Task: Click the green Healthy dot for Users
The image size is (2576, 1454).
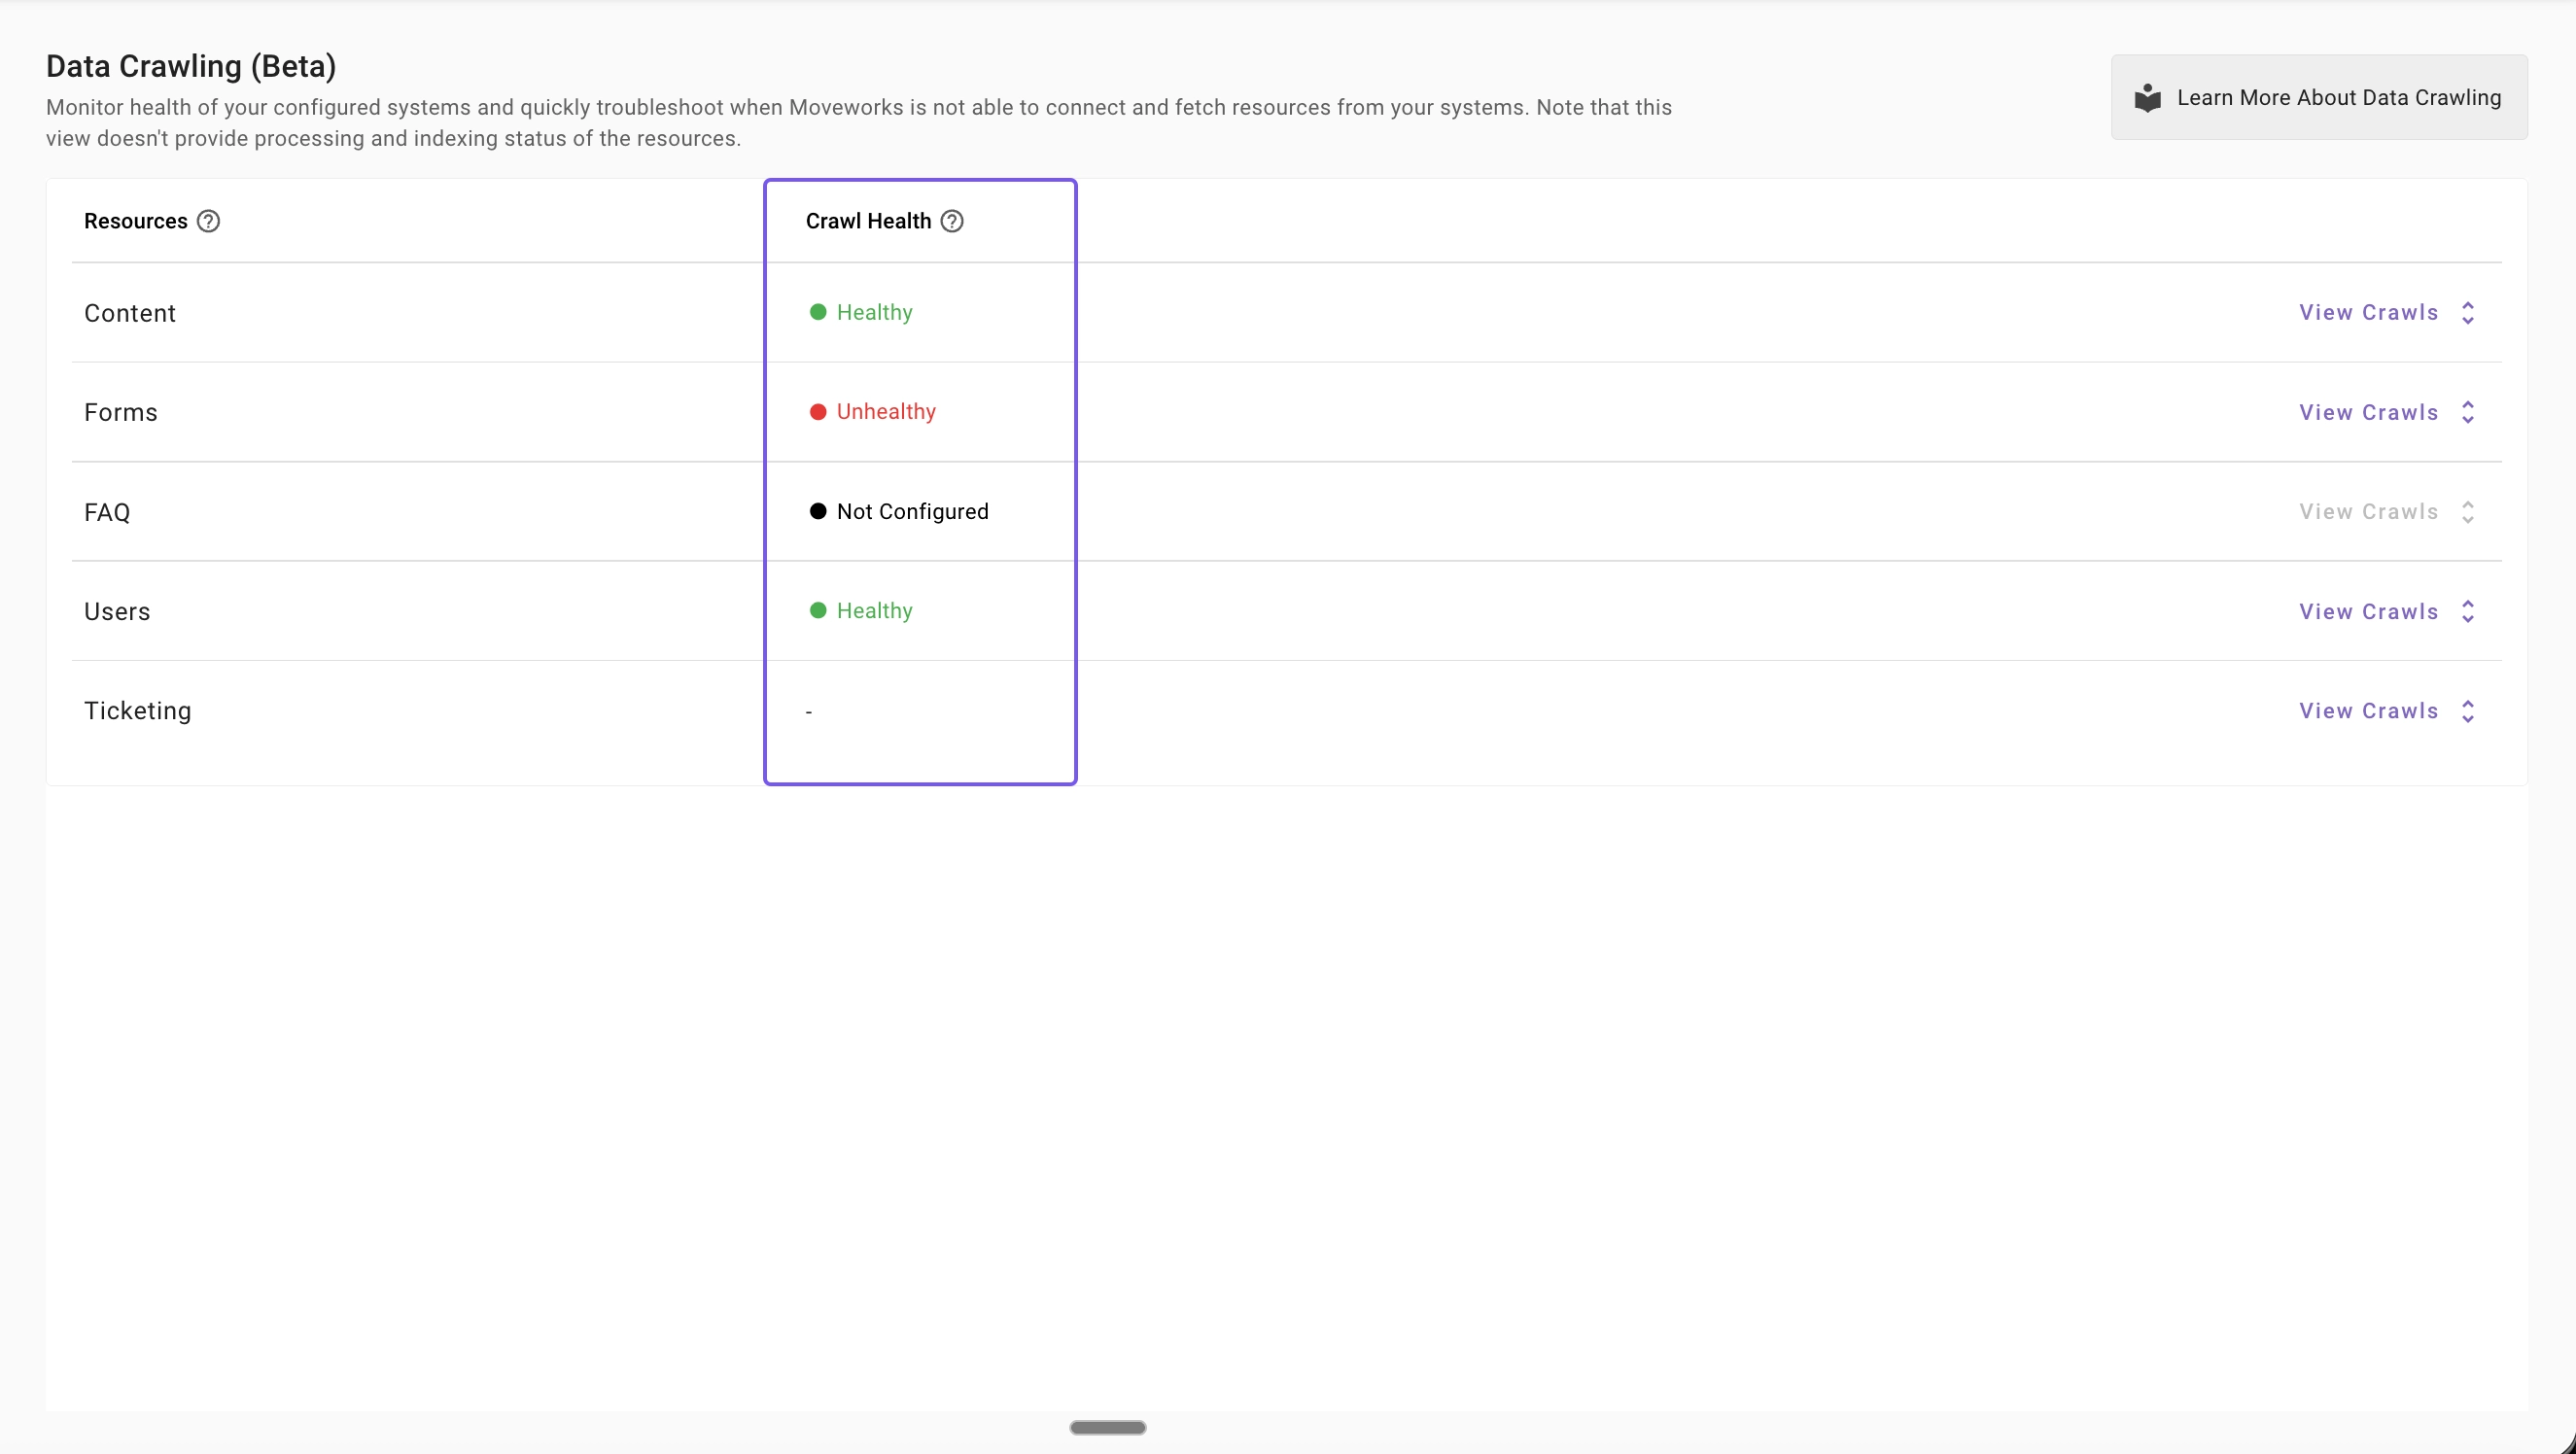Action: coord(818,610)
